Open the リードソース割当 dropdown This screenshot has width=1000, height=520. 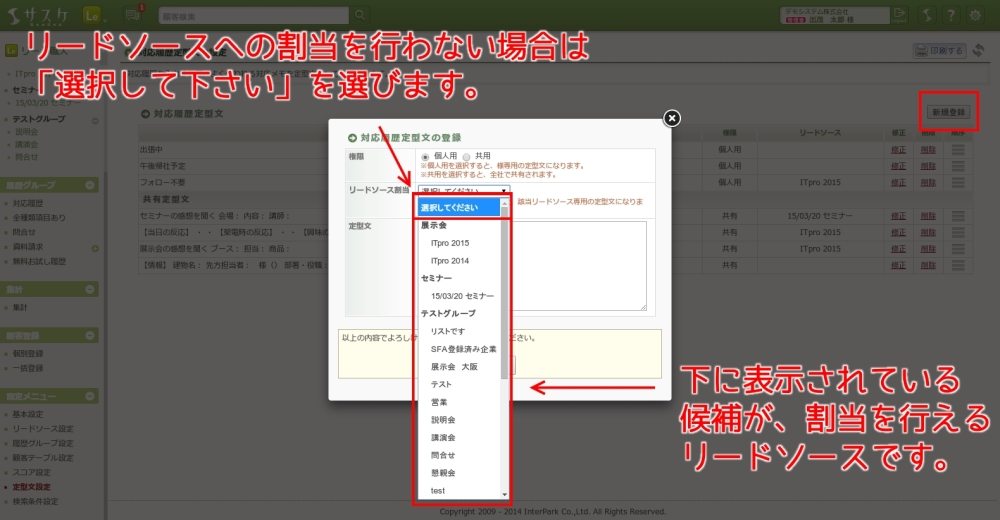tap(464, 190)
